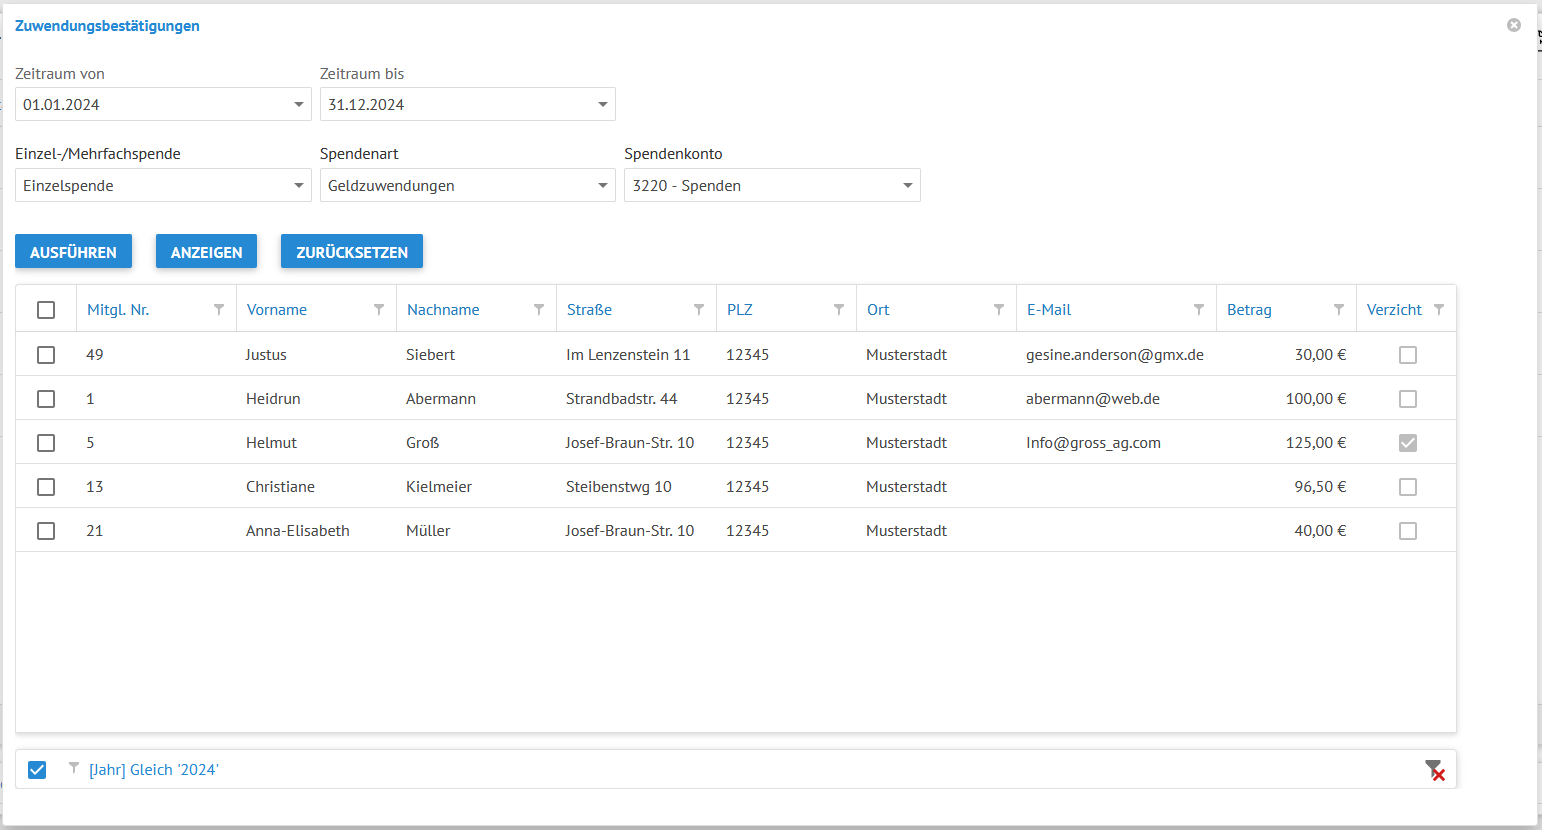Viewport: 1542px width, 830px height.
Task: Sort by Nachname column header
Action: coord(443,310)
